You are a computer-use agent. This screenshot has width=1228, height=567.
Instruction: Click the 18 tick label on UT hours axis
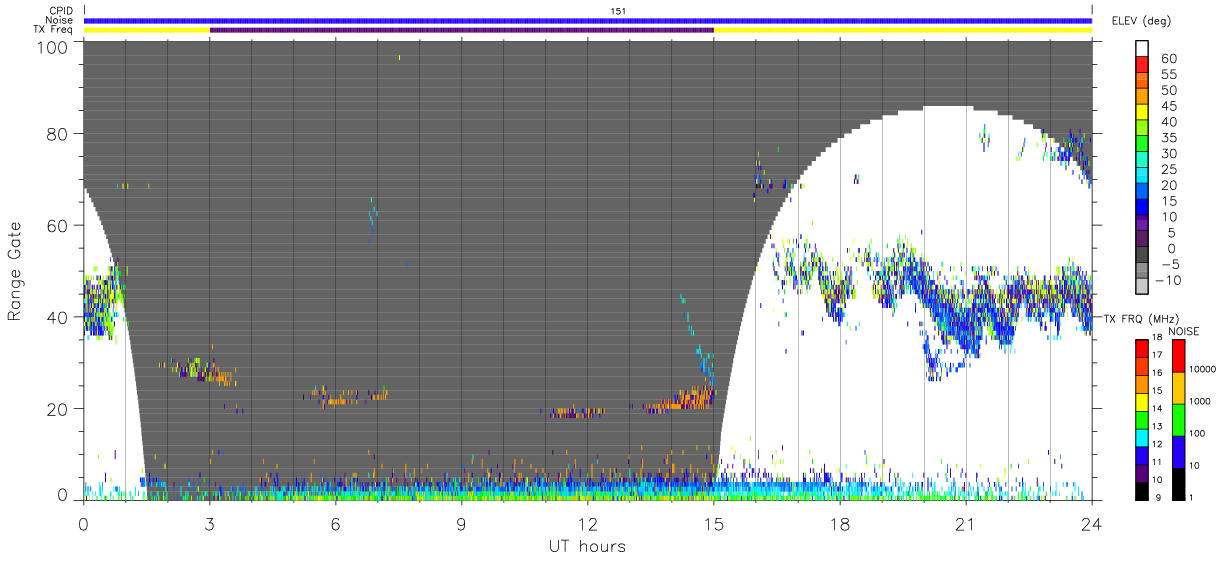tap(840, 523)
